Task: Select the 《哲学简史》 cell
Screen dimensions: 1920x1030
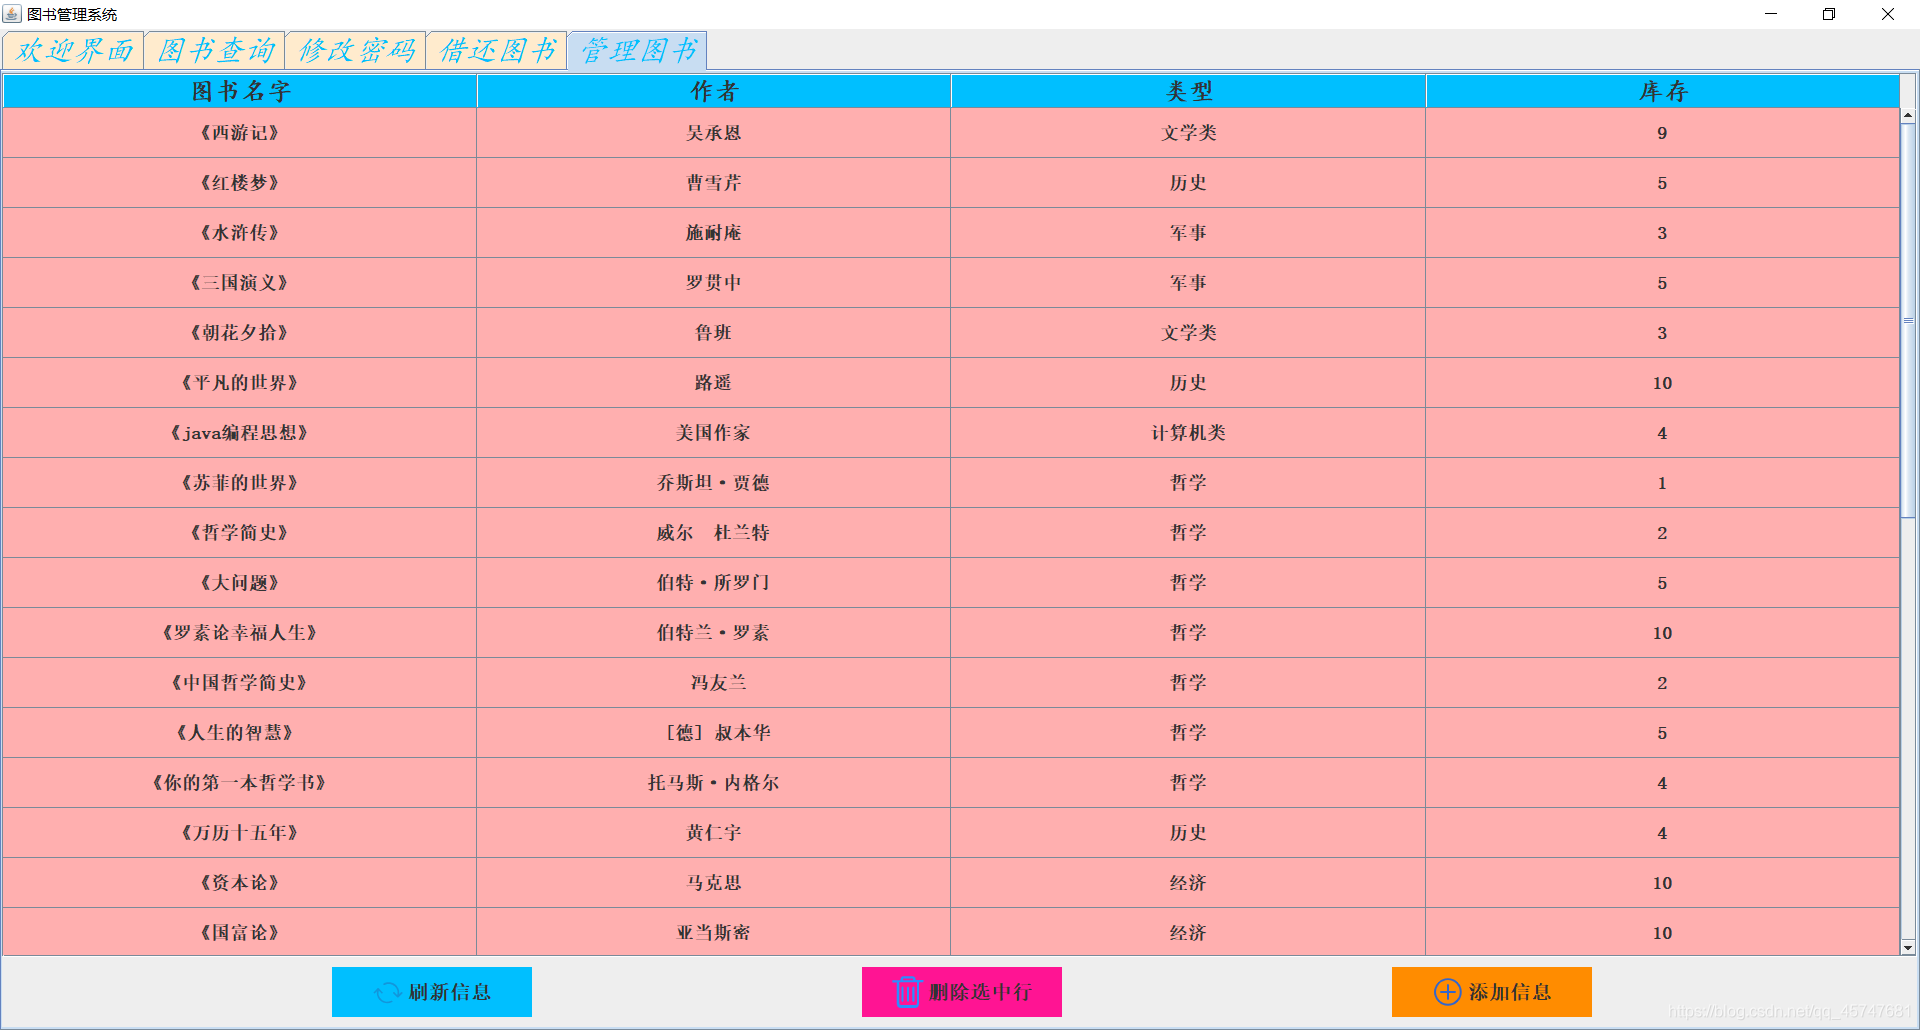Action: click(240, 533)
